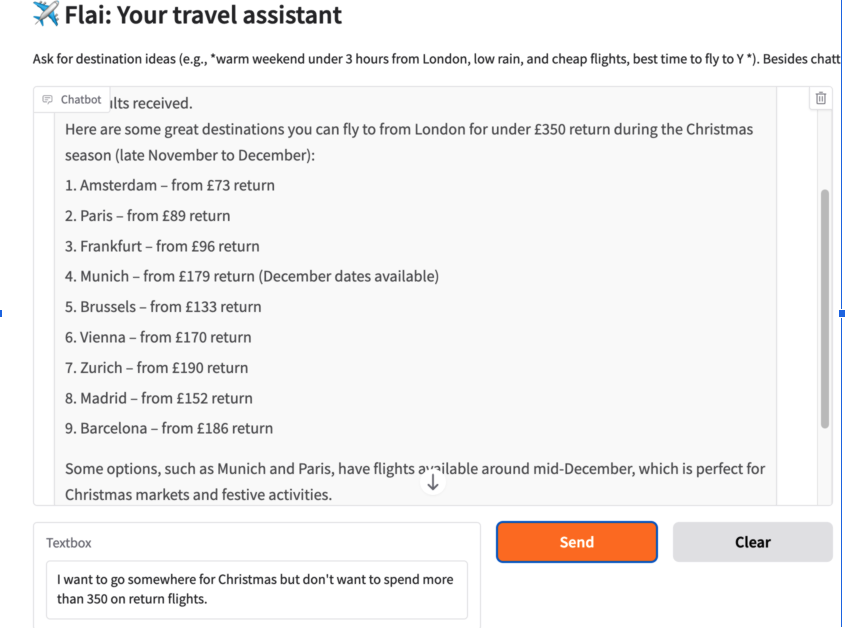This screenshot has width=845, height=628.
Task: Click the scroll-to-bottom arrow in chat
Action: coord(433,483)
